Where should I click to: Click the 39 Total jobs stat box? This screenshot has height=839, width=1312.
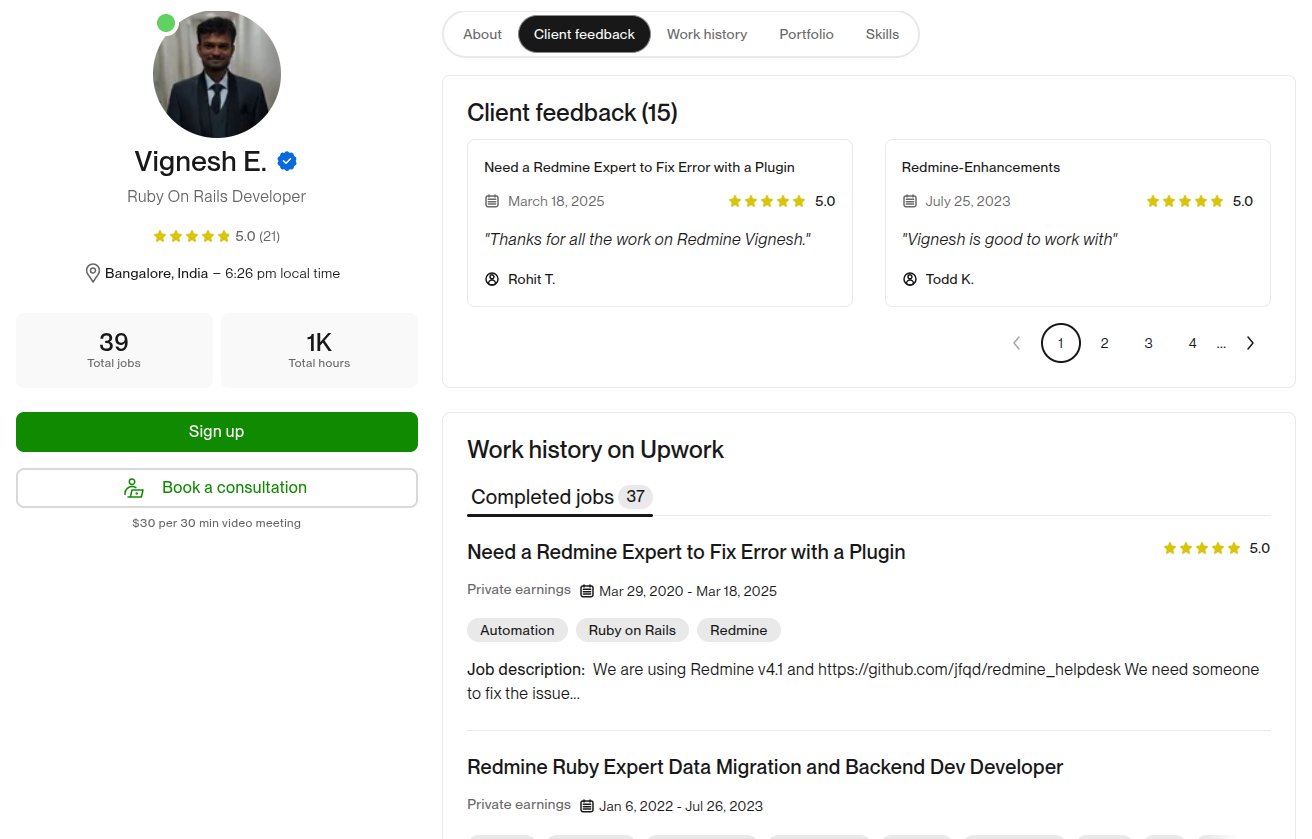(x=114, y=350)
